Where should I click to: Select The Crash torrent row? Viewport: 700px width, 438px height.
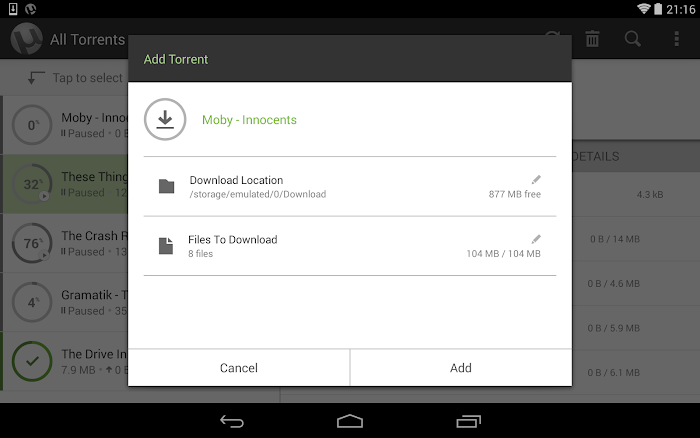[x=65, y=243]
